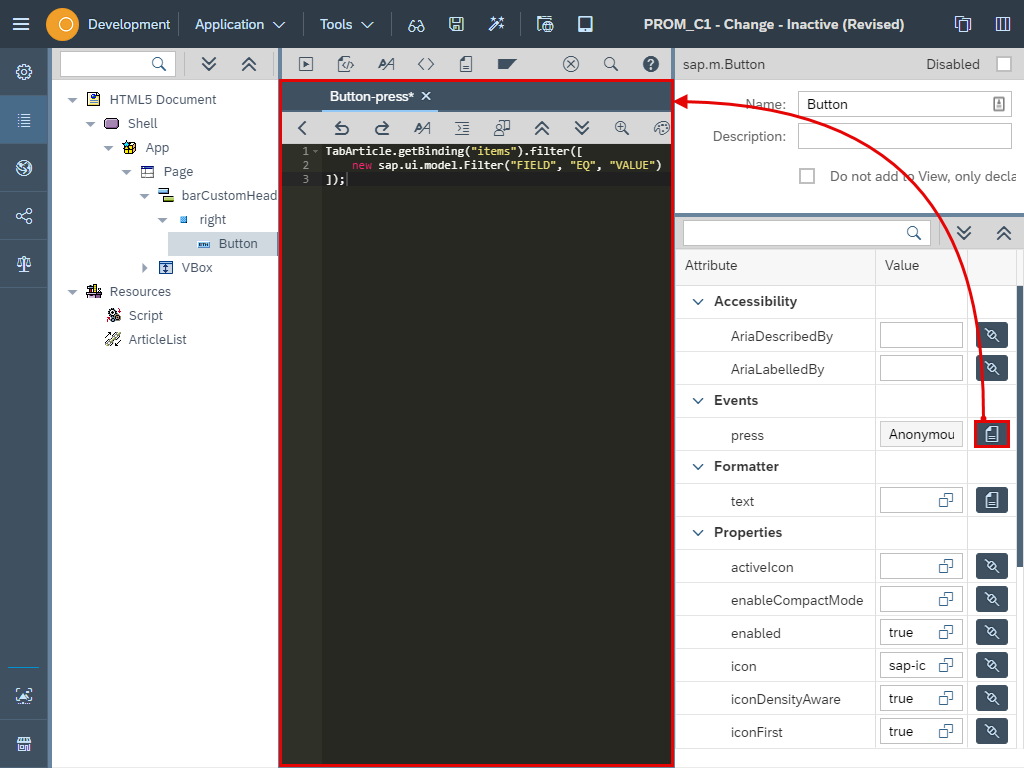This screenshot has width=1024, height=768.
Task: Open the preview glasses icon in the header
Action: coord(416,24)
